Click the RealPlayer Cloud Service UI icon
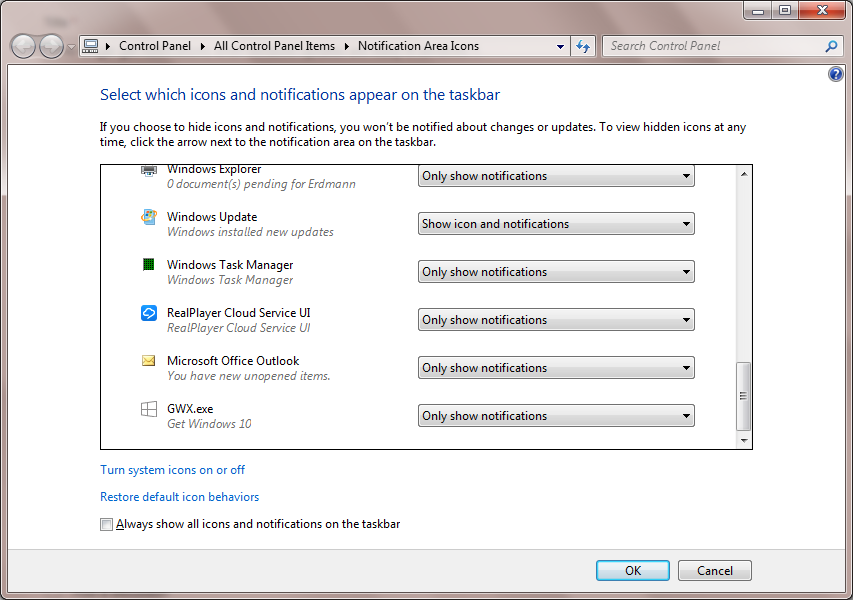Screen dimensions: 853x600 149,313
